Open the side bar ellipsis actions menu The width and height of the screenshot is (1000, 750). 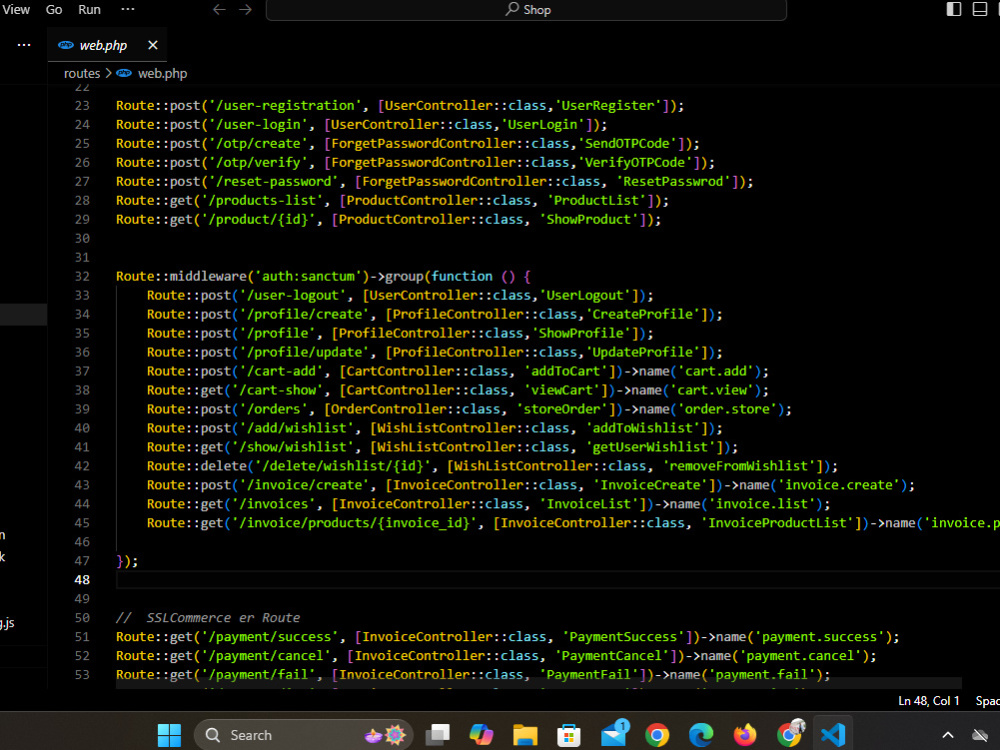(24, 45)
